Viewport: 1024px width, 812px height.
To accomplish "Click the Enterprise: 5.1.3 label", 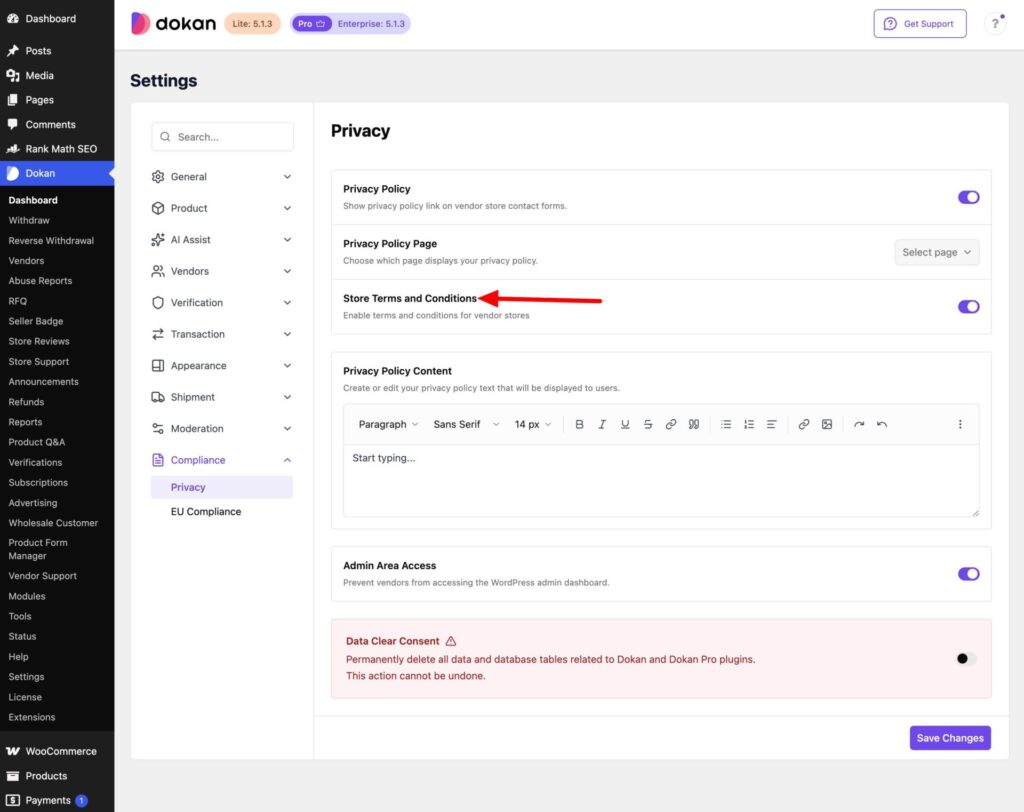I will pos(371,24).
